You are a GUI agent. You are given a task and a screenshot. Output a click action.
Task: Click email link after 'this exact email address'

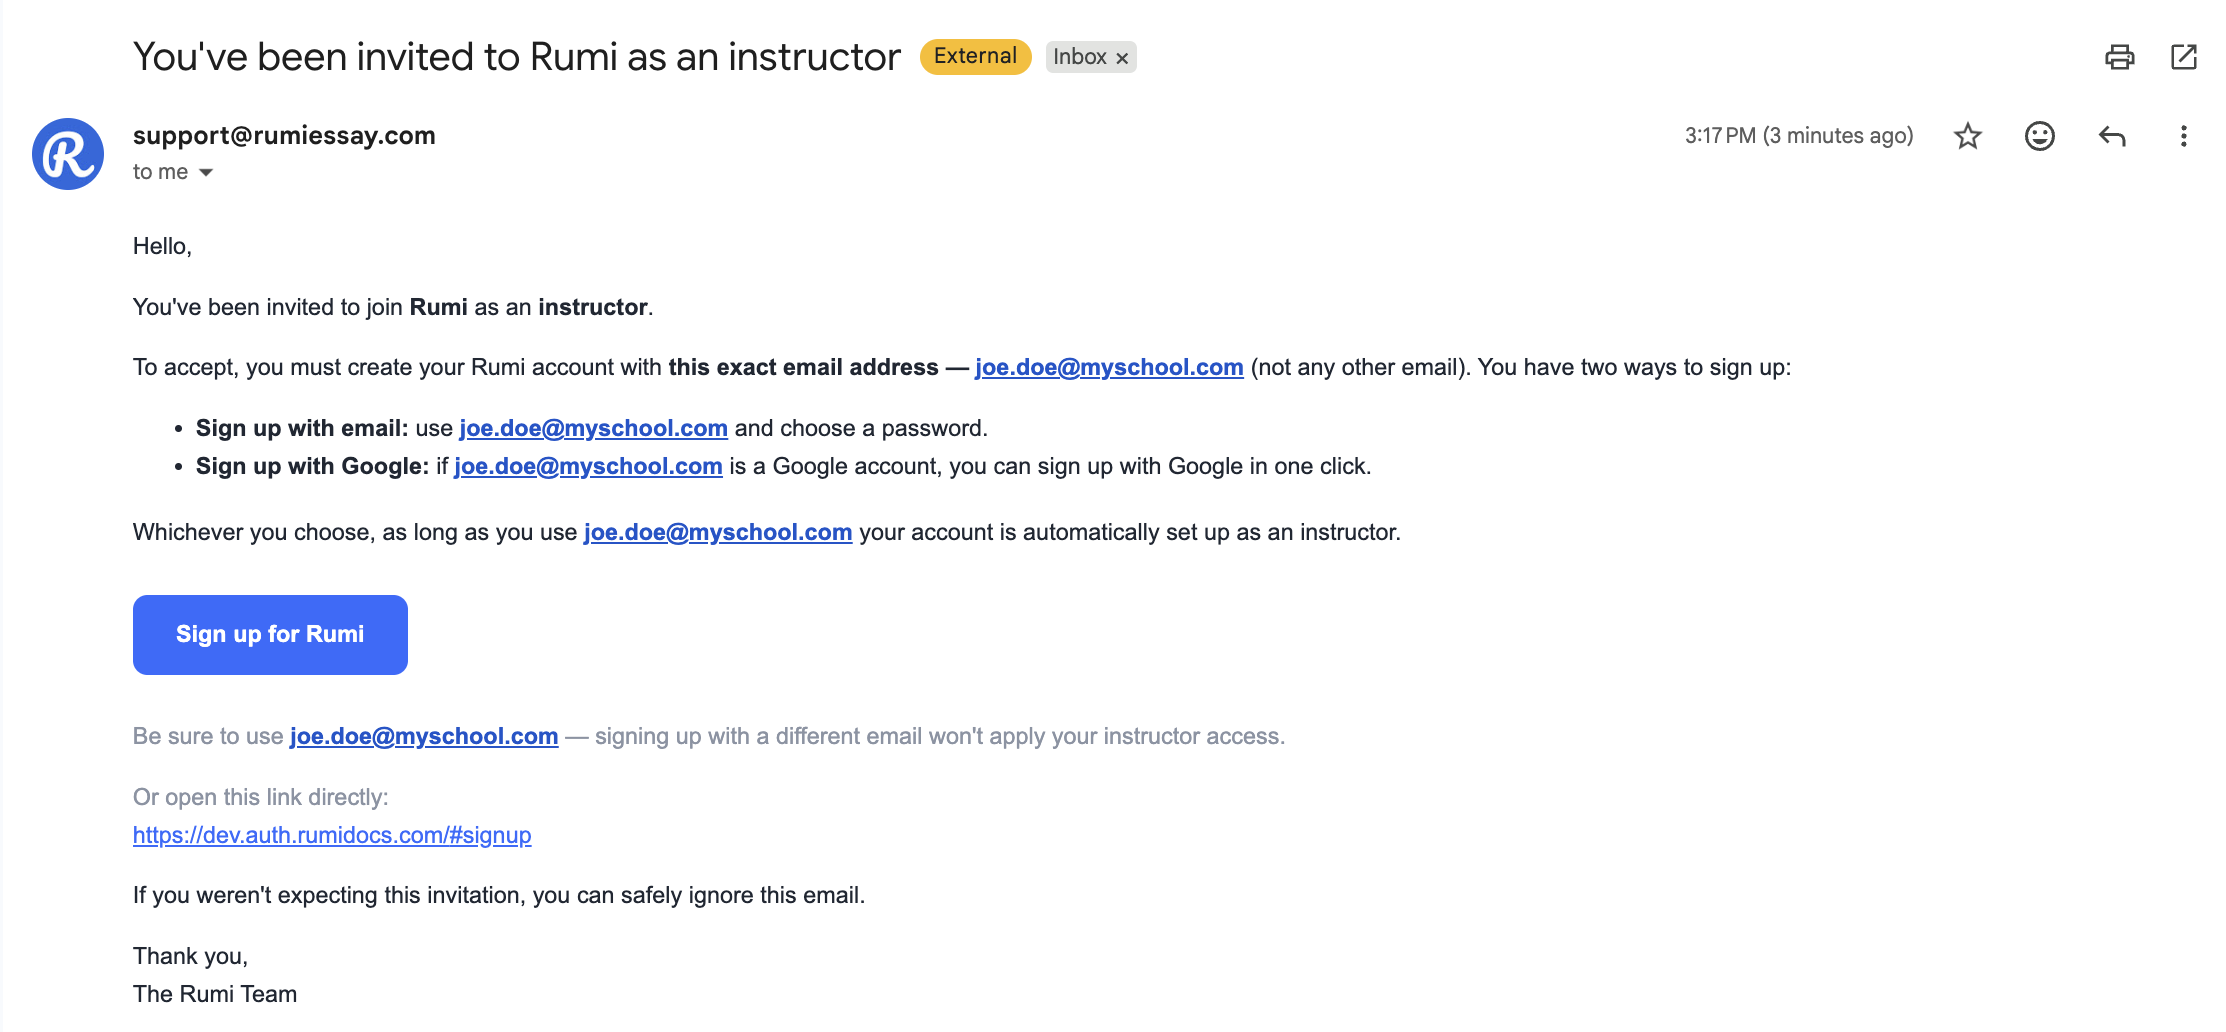pos(1109,367)
